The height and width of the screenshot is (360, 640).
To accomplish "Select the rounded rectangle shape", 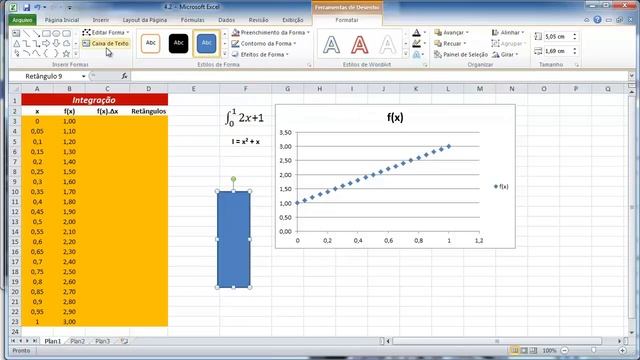I will [66, 33].
